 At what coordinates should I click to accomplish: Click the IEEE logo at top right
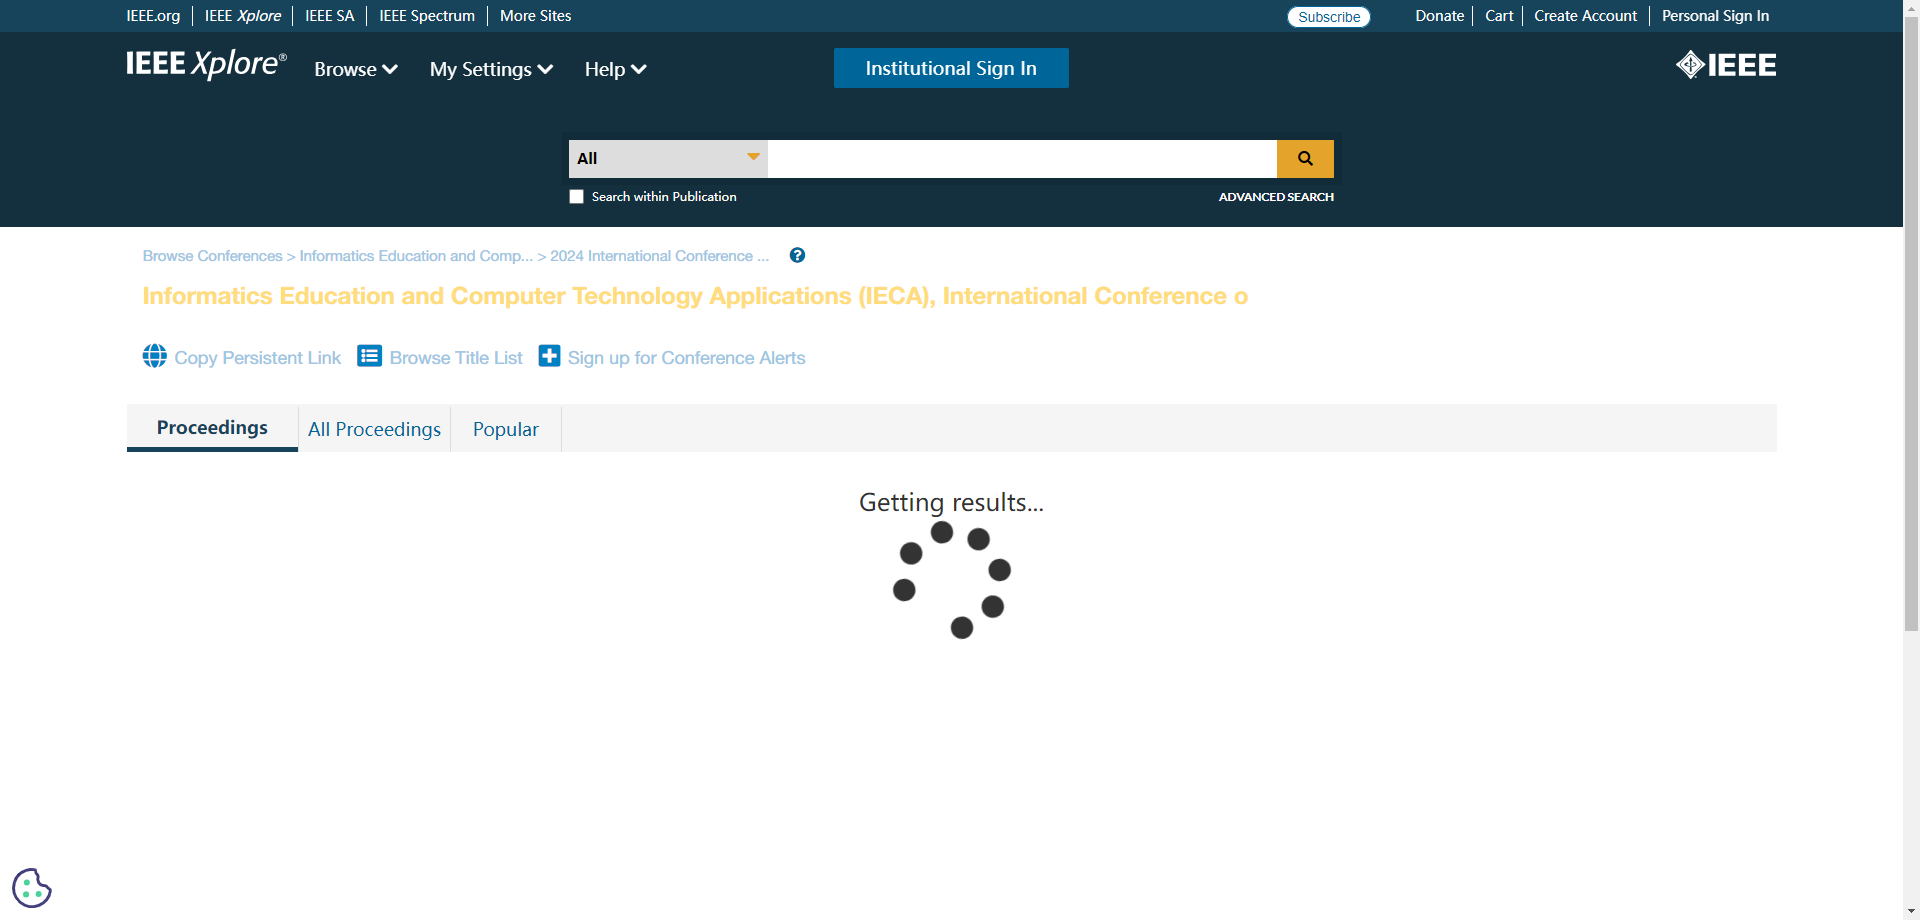[1726, 65]
